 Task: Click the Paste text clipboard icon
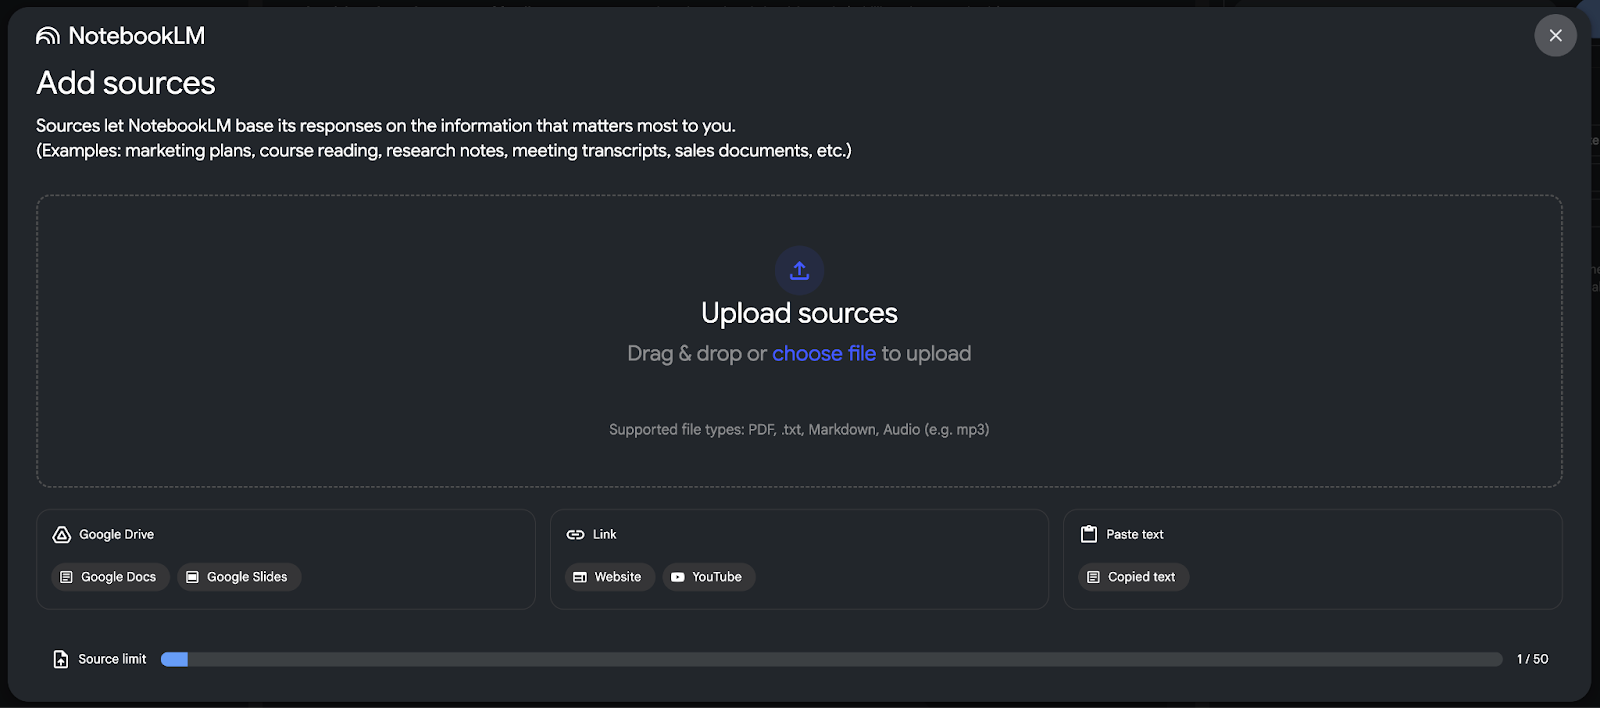pos(1089,535)
